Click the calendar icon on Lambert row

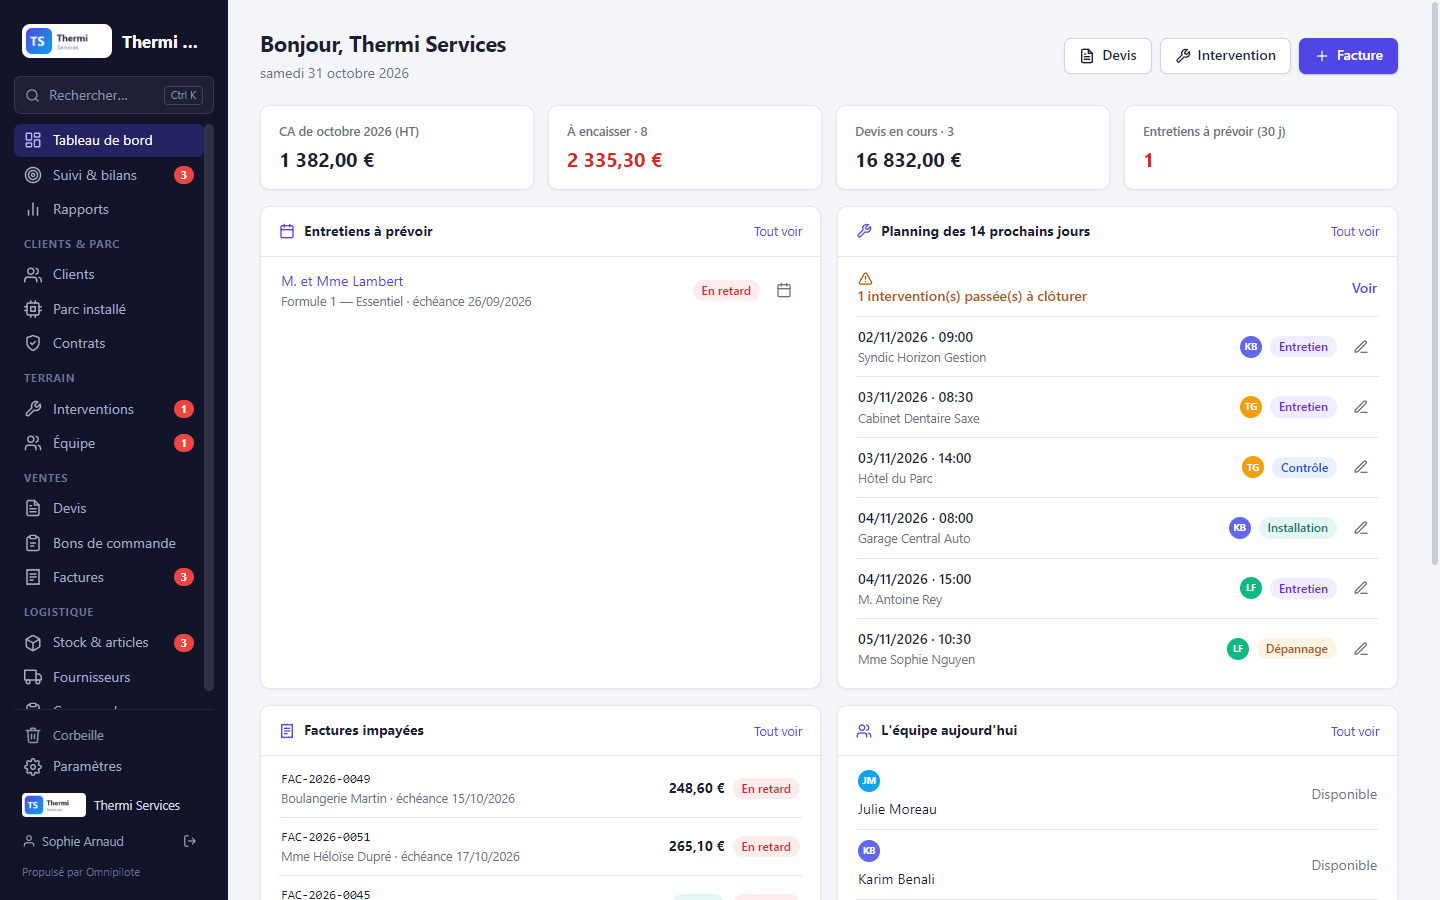[784, 290]
